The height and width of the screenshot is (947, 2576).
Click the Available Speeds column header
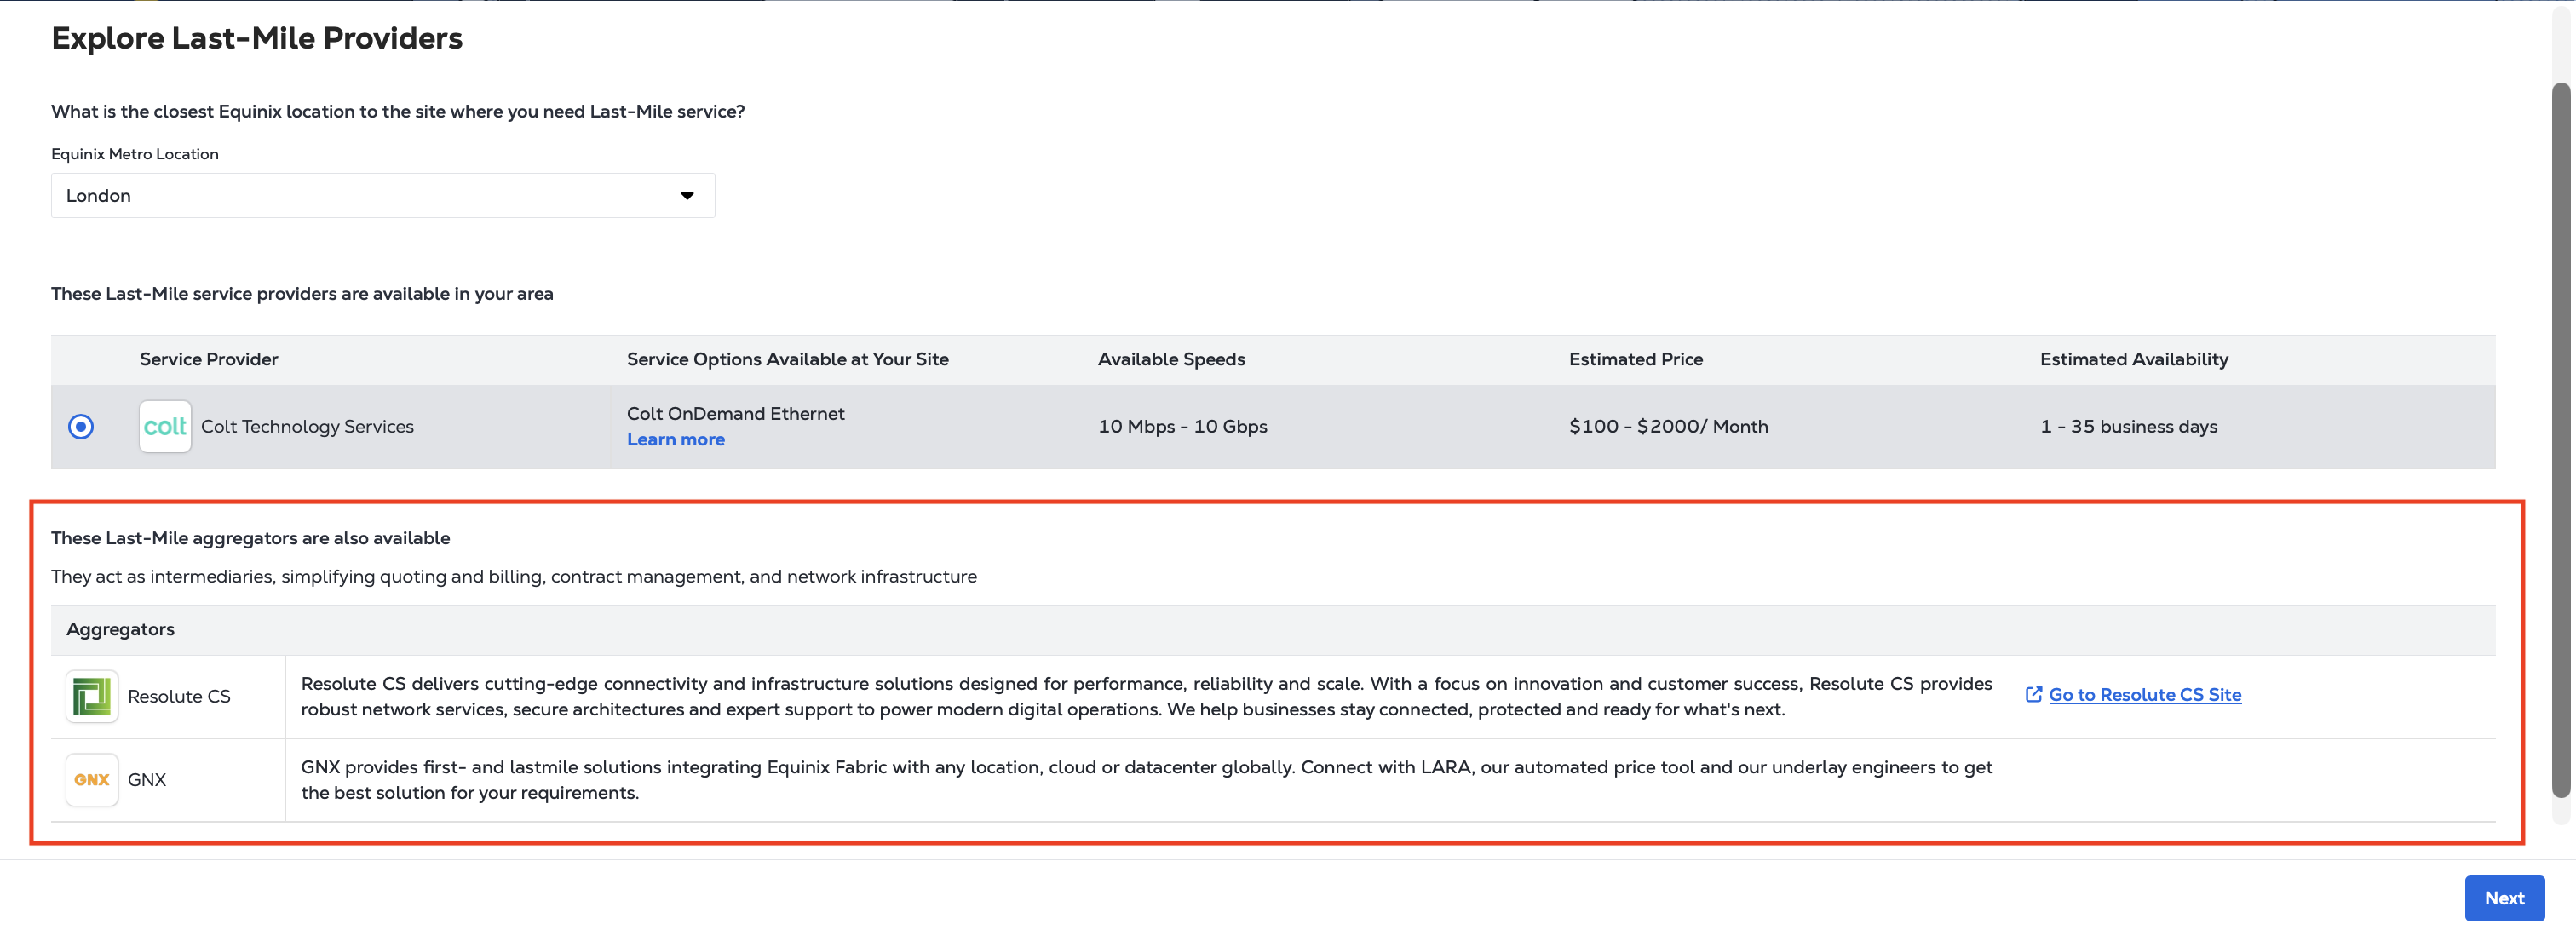coord(1171,360)
